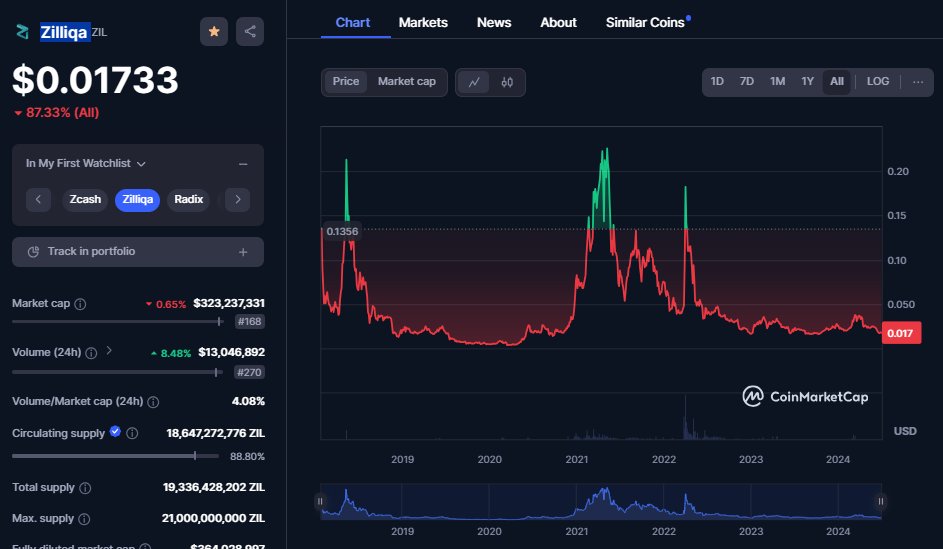Click the 19,336,428,202 ZIL total supply
The image size is (943, 549).
coord(213,487)
